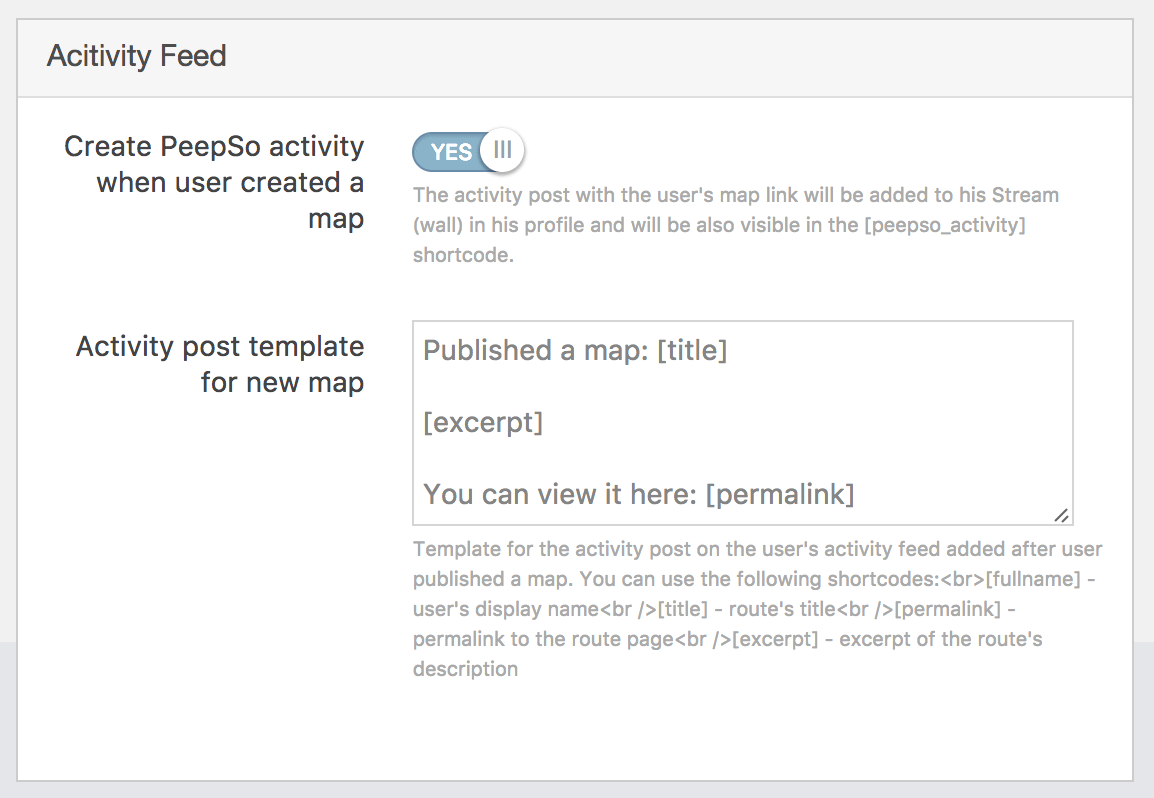
Task: Toggle the Create PeepSo activity switch
Action: click(468, 152)
